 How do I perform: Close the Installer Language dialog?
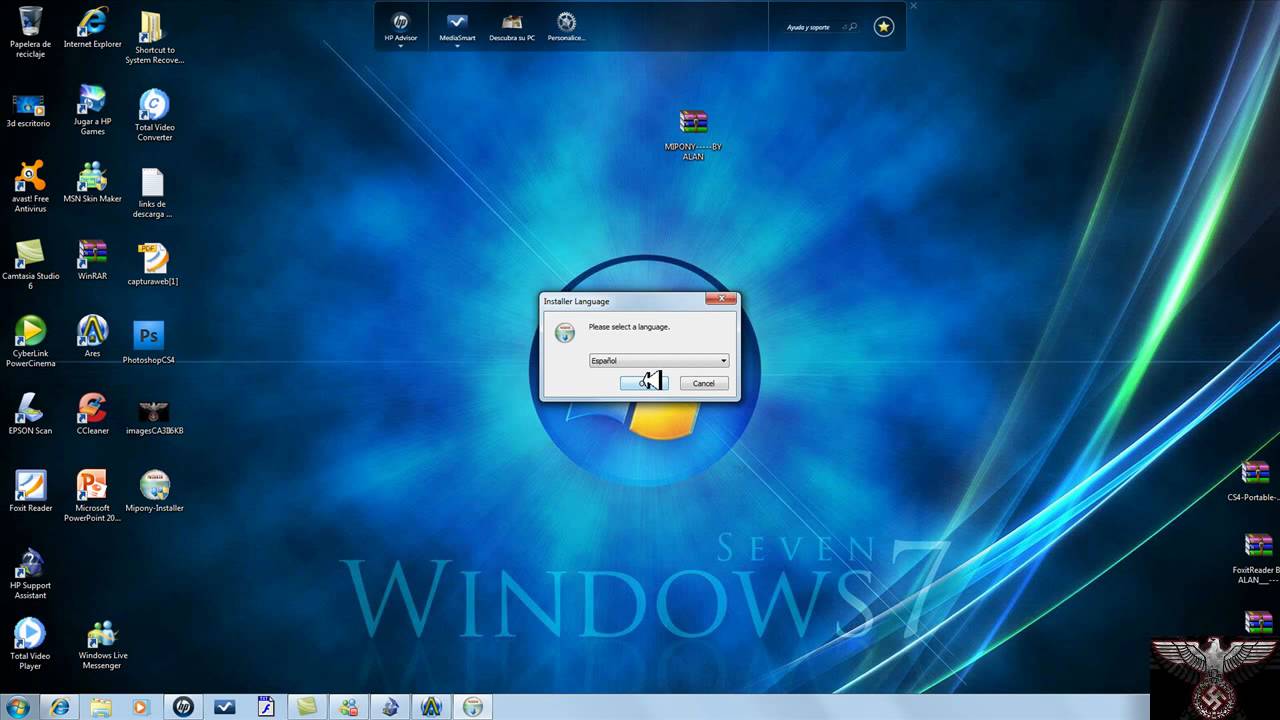[721, 299]
